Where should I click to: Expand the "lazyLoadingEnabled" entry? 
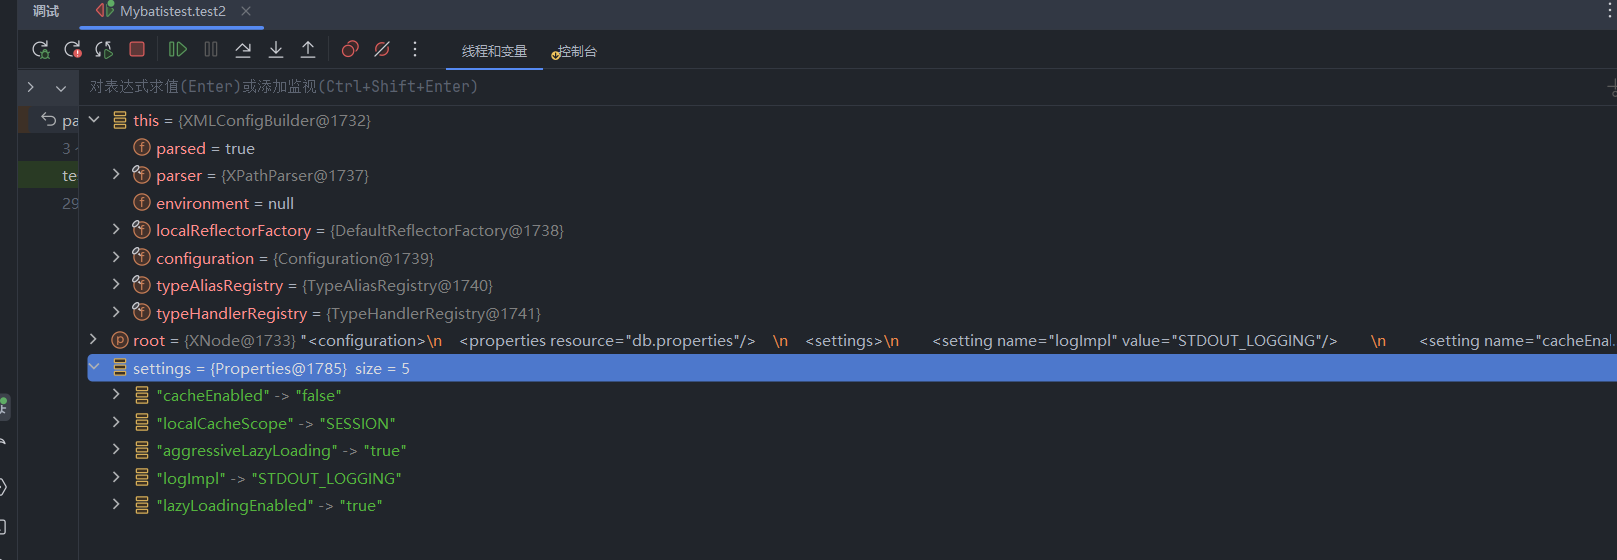(x=116, y=504)
